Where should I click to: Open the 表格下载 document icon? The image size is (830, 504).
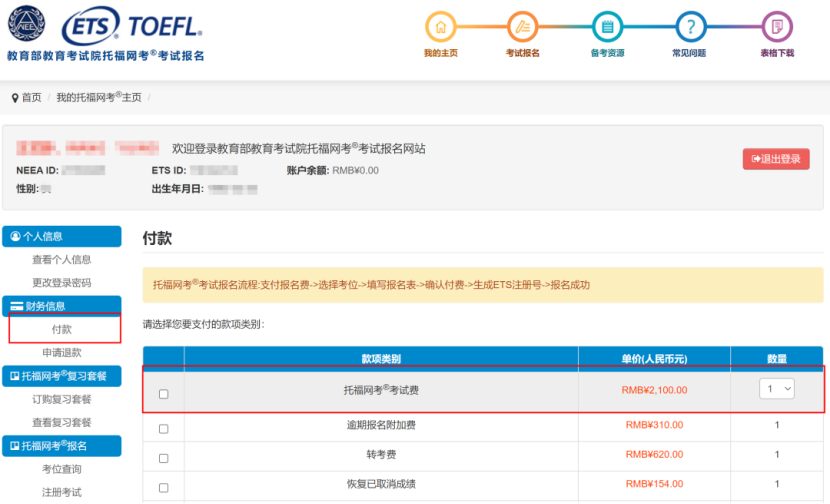pos(777,26)
